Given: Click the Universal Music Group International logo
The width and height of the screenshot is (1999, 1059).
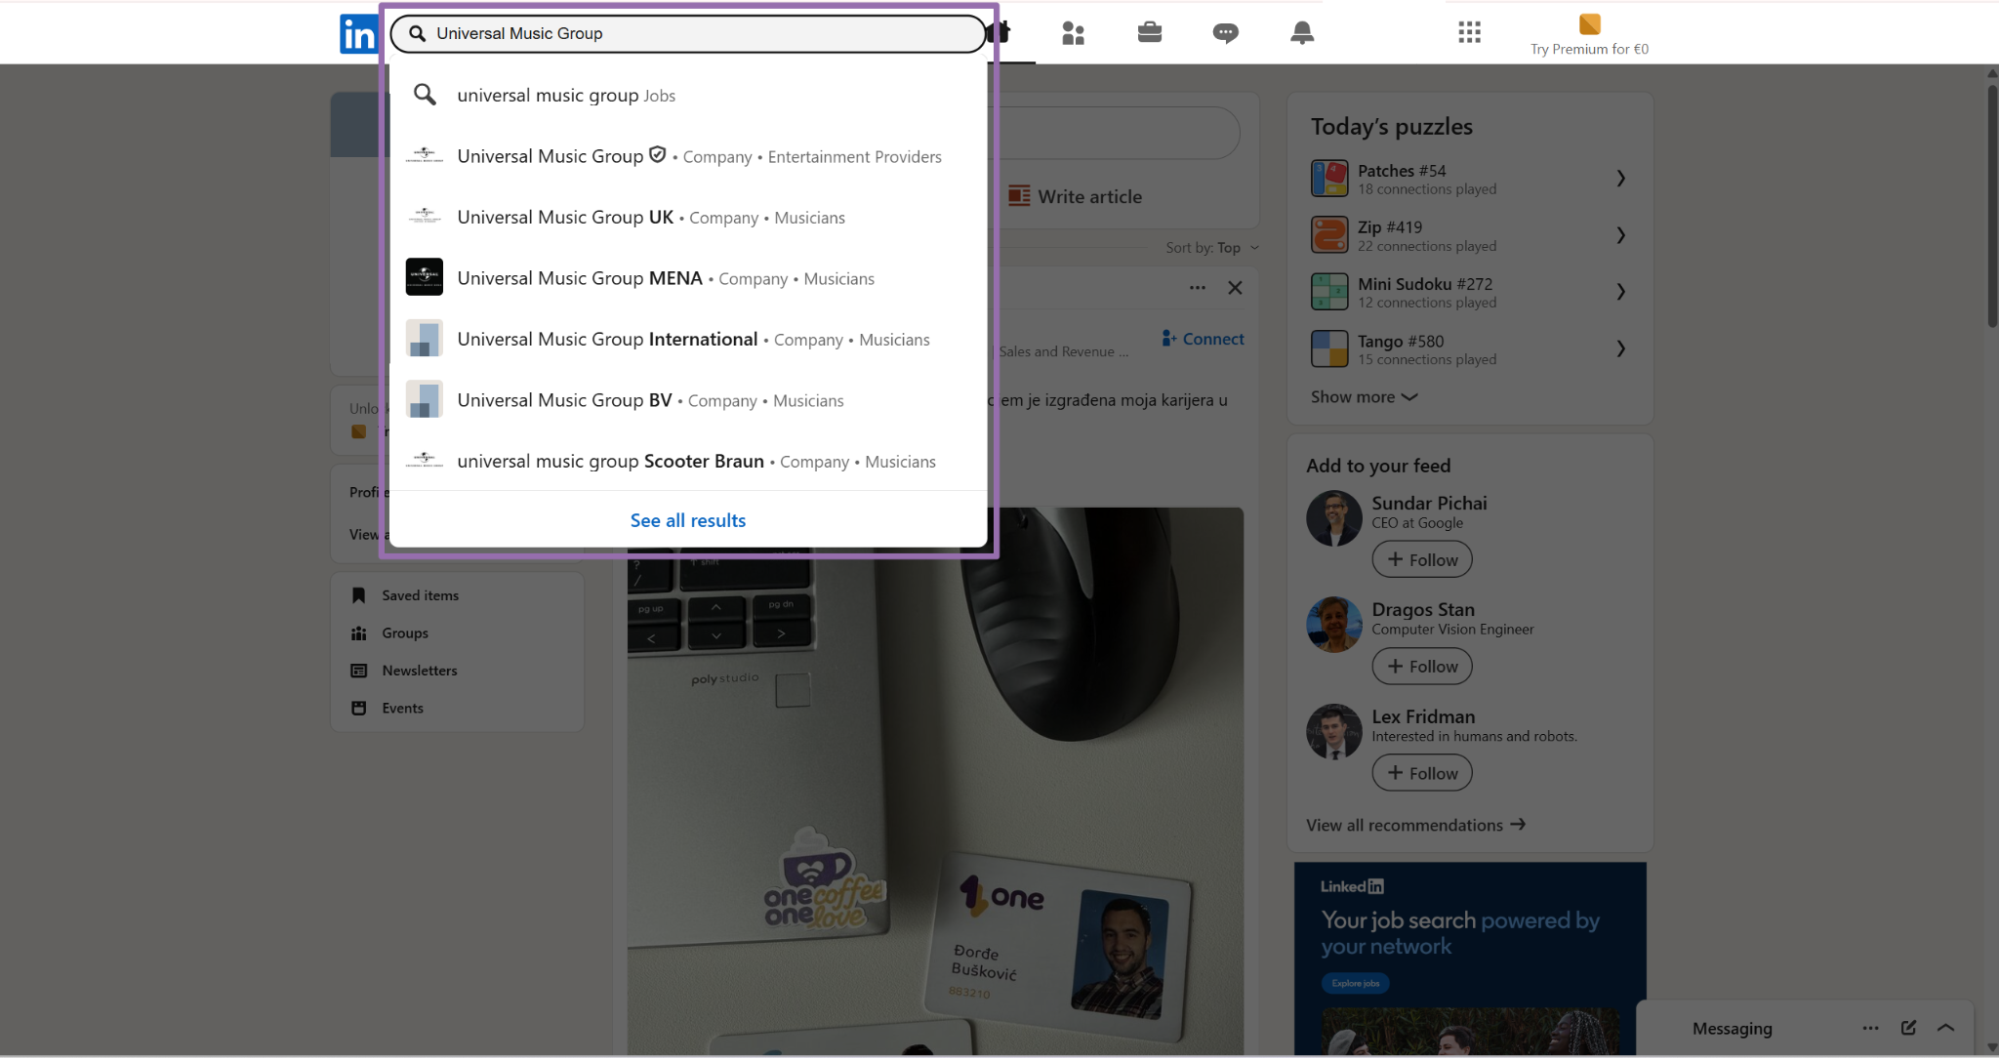Looking at the screenshot, I should (x=424, y=338).
